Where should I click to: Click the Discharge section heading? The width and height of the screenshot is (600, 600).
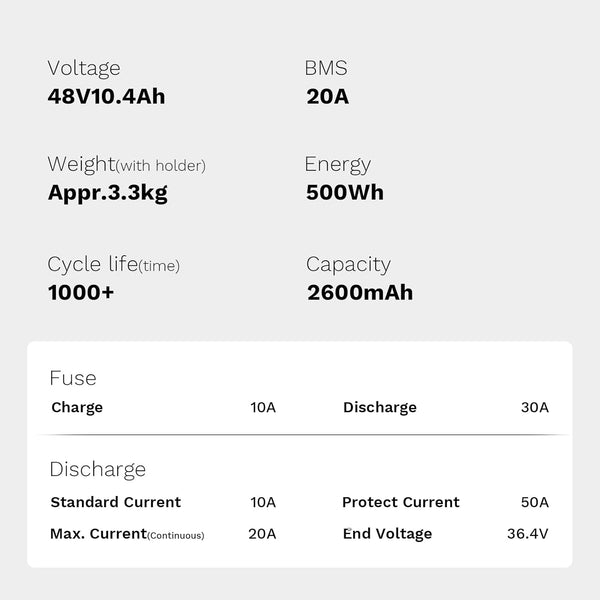click(x=98, y=470)
